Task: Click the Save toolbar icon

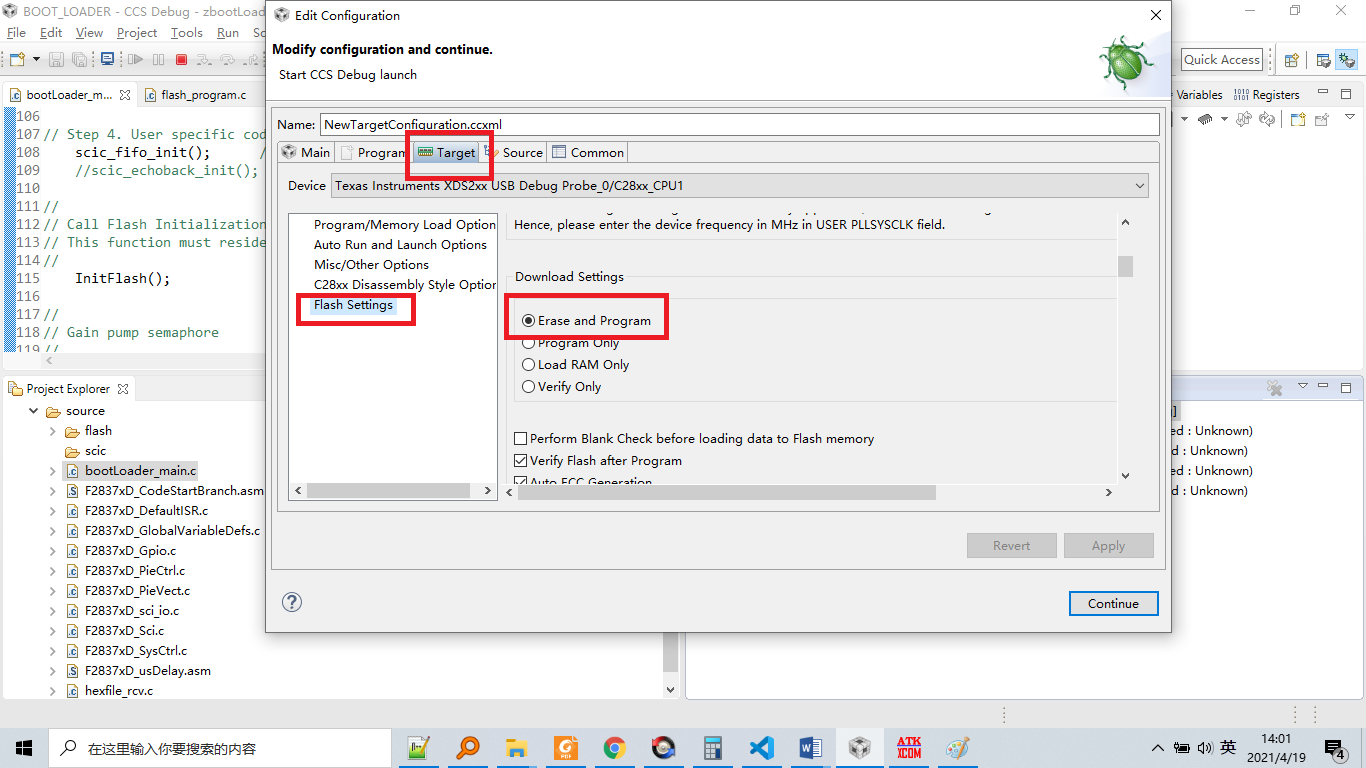Action: 56,59
